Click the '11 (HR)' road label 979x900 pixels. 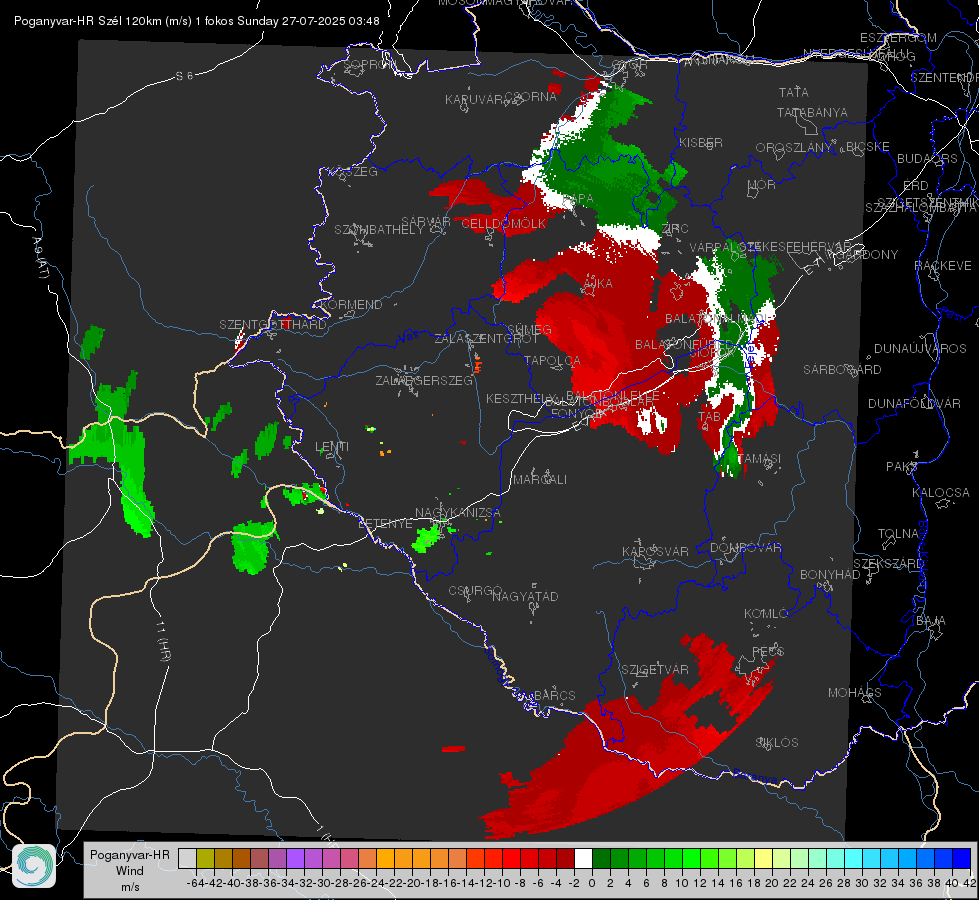tap(164, 641)
